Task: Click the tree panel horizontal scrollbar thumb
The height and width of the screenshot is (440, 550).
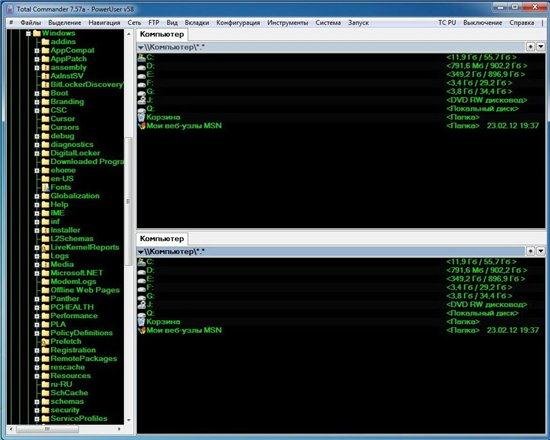Action: pos(47,429)
